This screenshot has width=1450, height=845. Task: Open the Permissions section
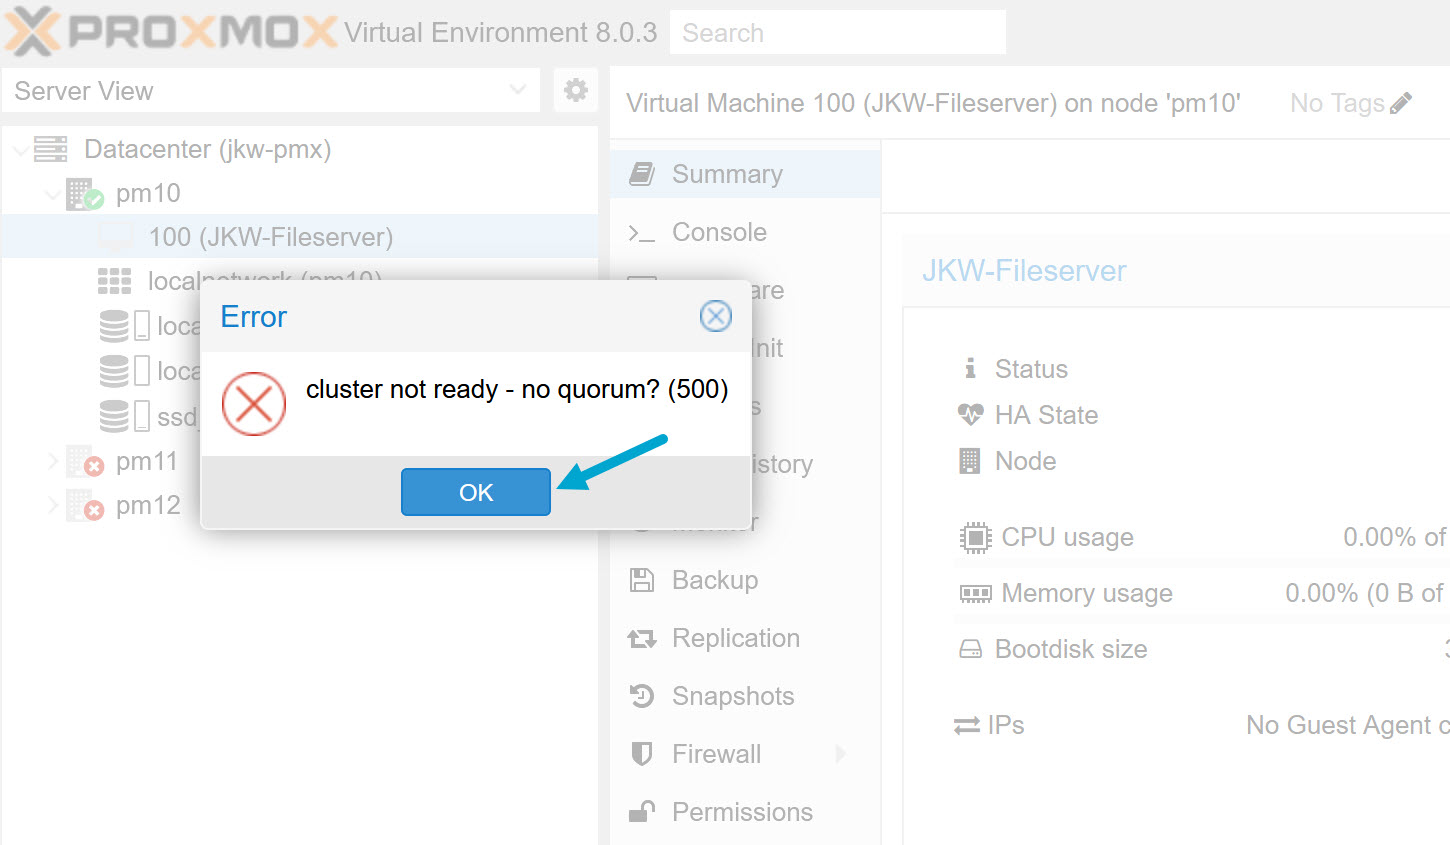click(741, 812)
